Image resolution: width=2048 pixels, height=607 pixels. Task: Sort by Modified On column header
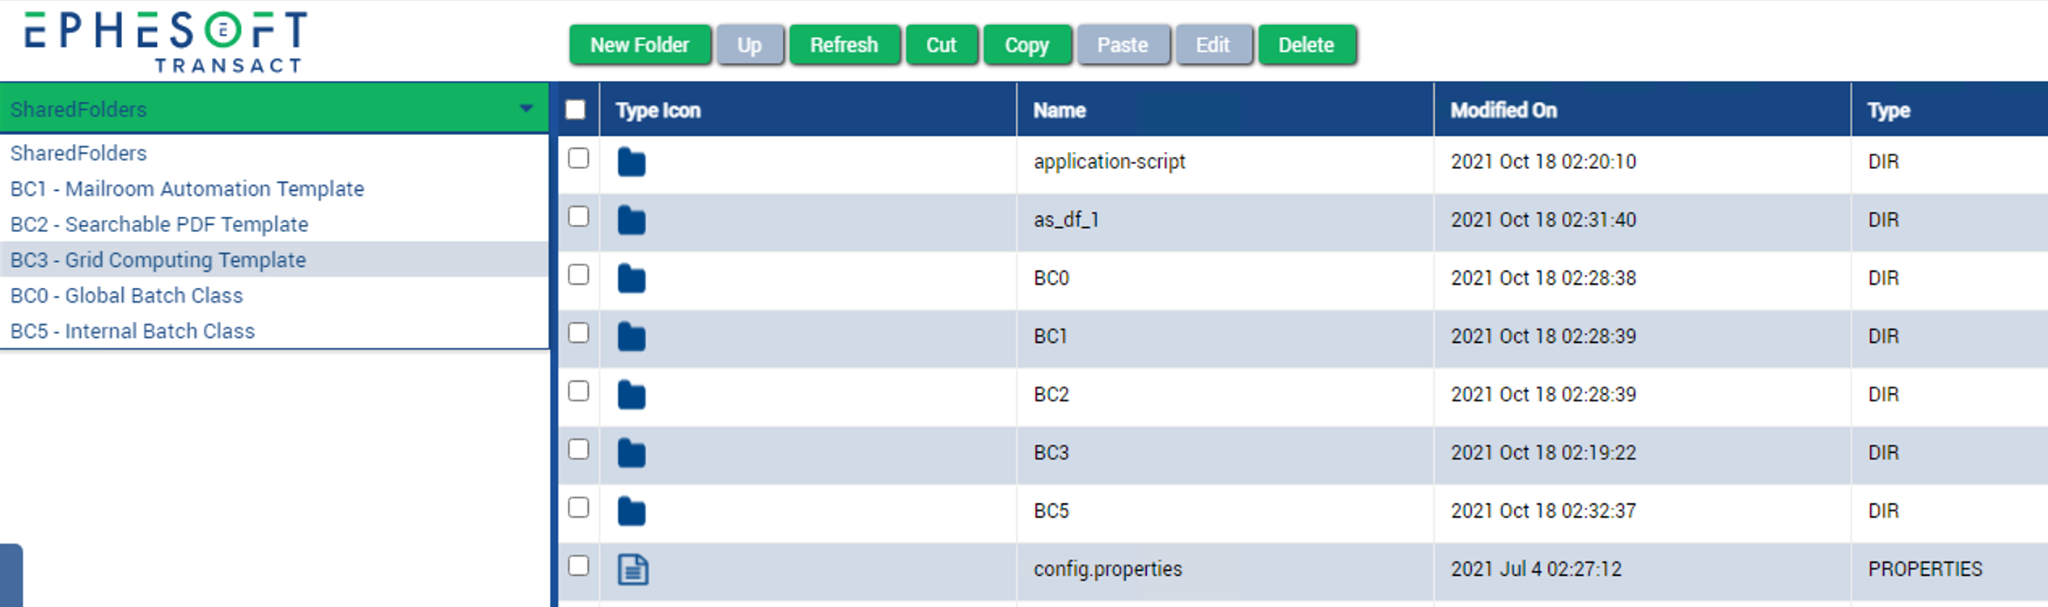pyautogui.click(x=1503, y=110)
